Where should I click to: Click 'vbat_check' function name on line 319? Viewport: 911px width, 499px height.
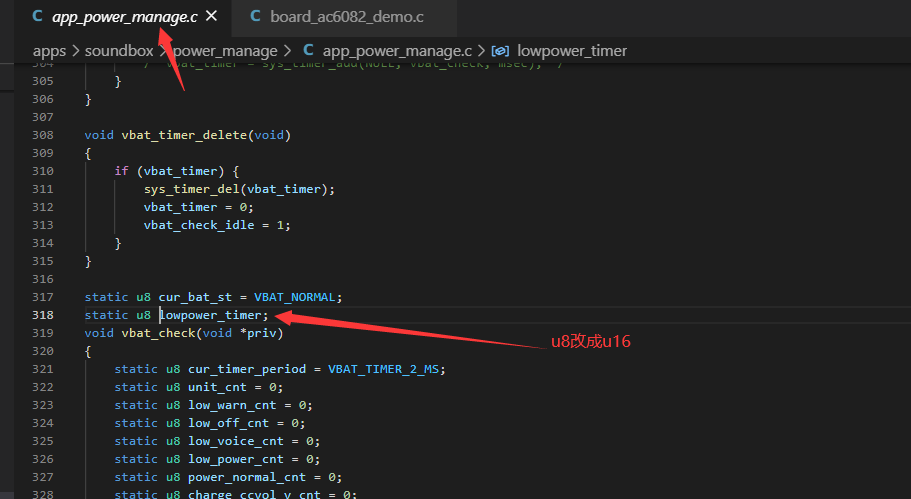[x=158, y=333]
